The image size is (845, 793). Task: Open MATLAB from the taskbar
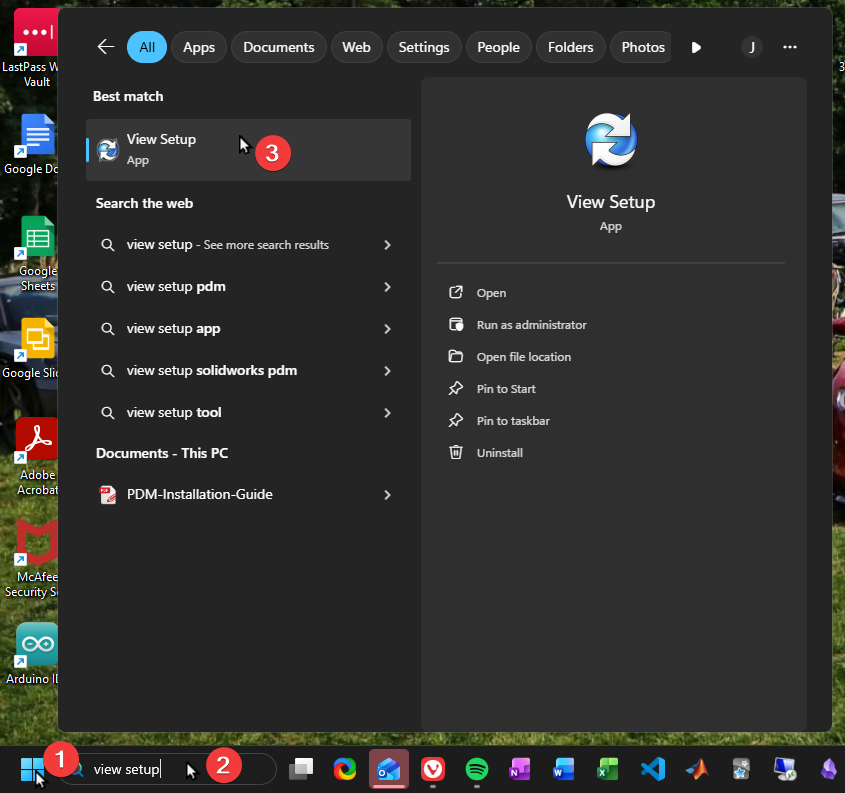pos(697,769)
